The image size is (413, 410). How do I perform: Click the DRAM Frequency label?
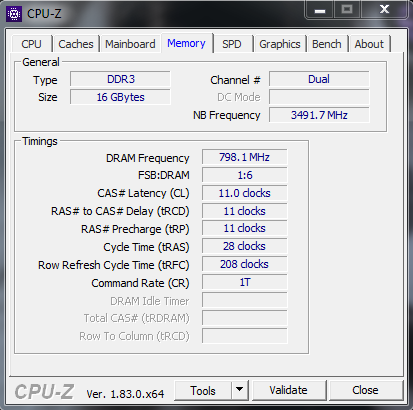(148, 158)
